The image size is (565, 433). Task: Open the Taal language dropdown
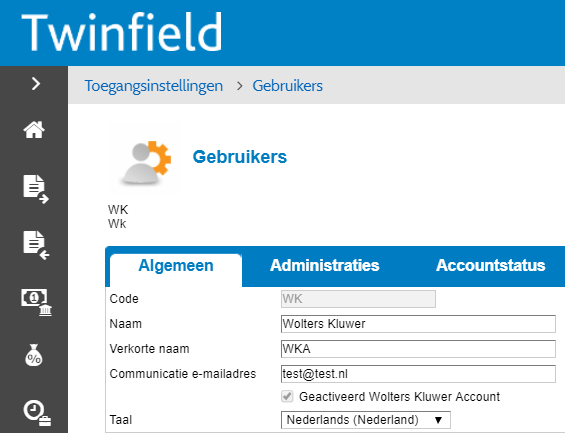pyautogui.click(x=365, y=420)
